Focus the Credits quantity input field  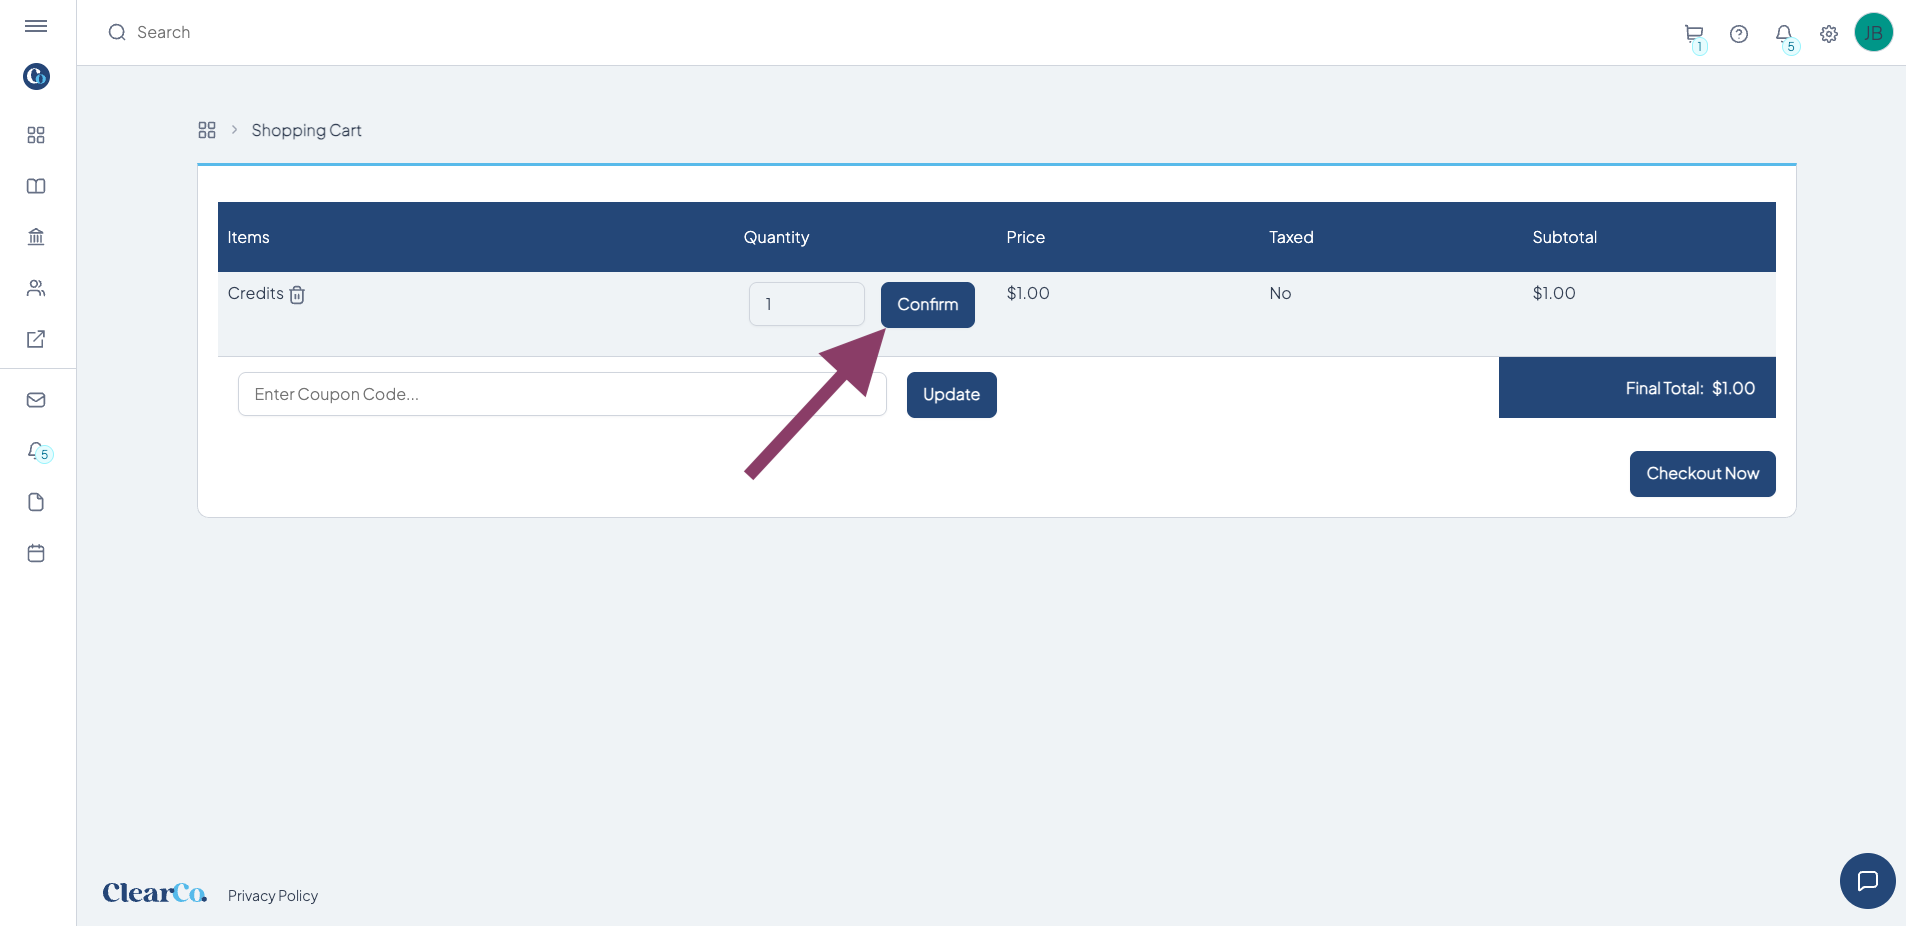[x=807, y=304]
